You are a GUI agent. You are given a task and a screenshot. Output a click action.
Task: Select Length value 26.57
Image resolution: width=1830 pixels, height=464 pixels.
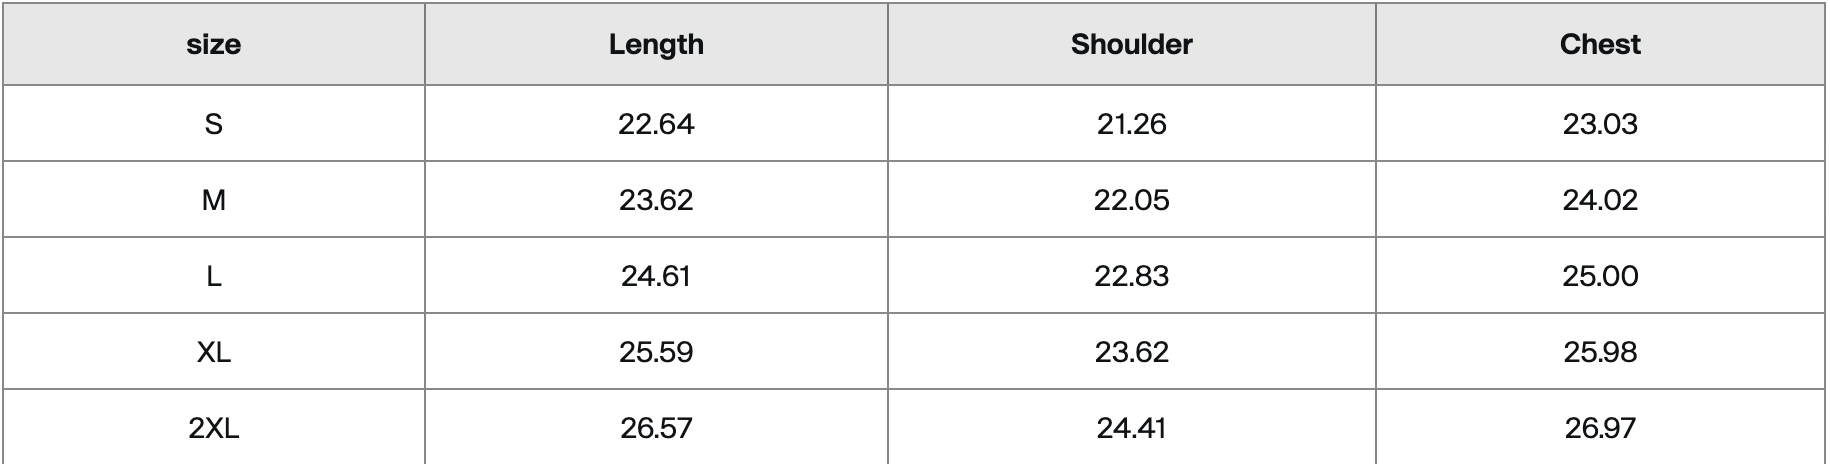pos(656,428)
